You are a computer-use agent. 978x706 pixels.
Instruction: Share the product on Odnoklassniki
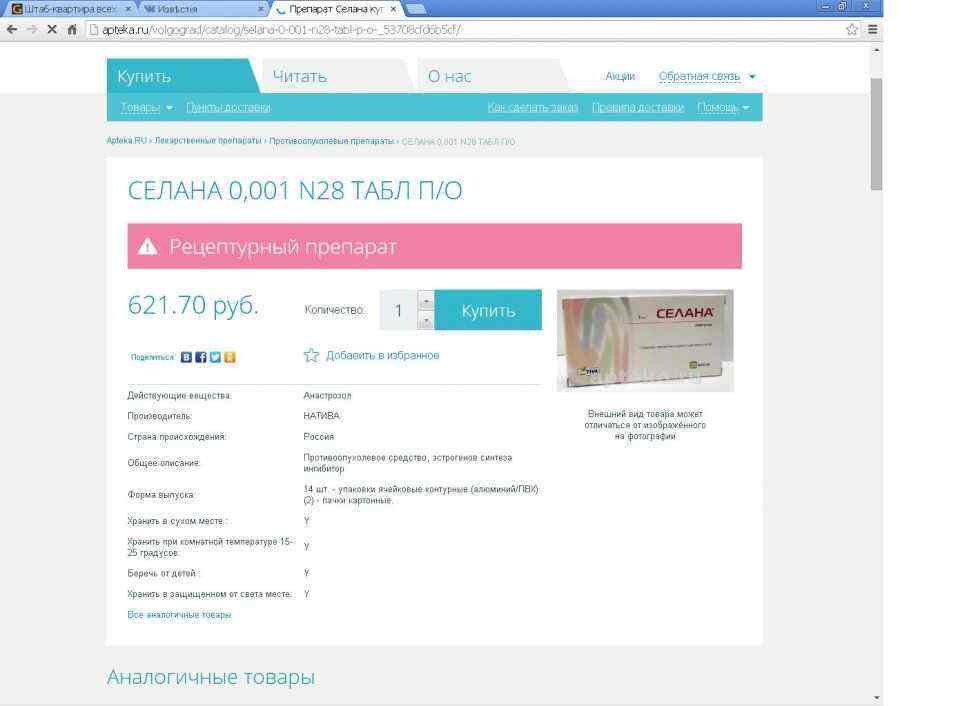230,357
